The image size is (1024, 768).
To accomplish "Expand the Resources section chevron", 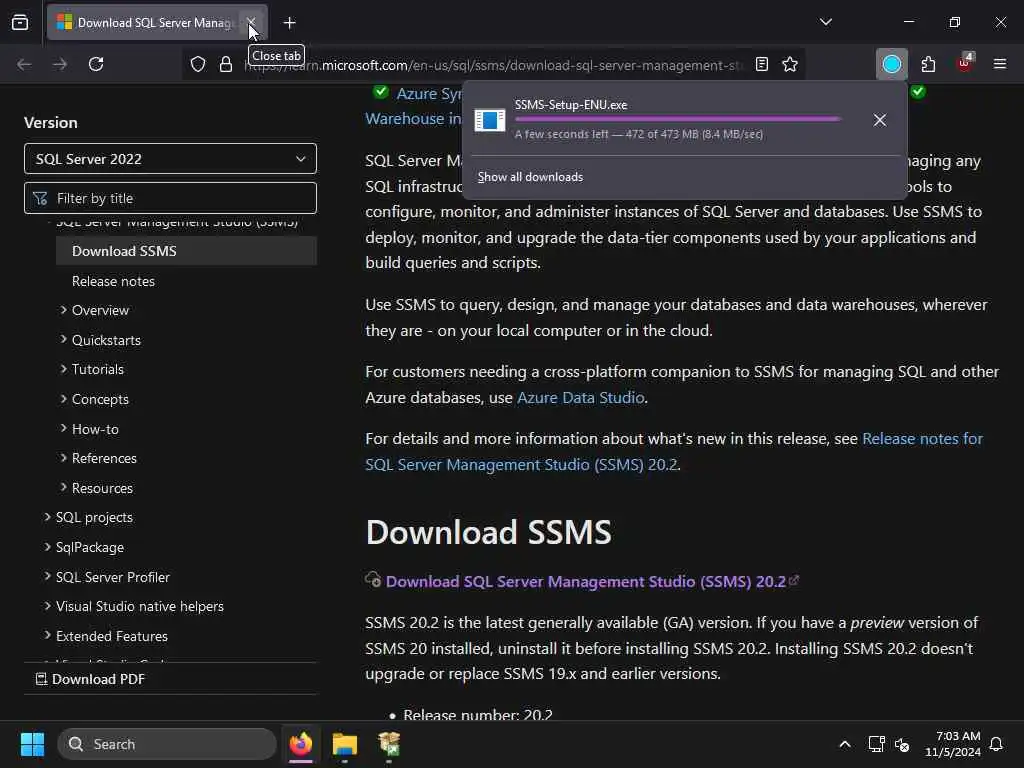I will tap(63, 487).
